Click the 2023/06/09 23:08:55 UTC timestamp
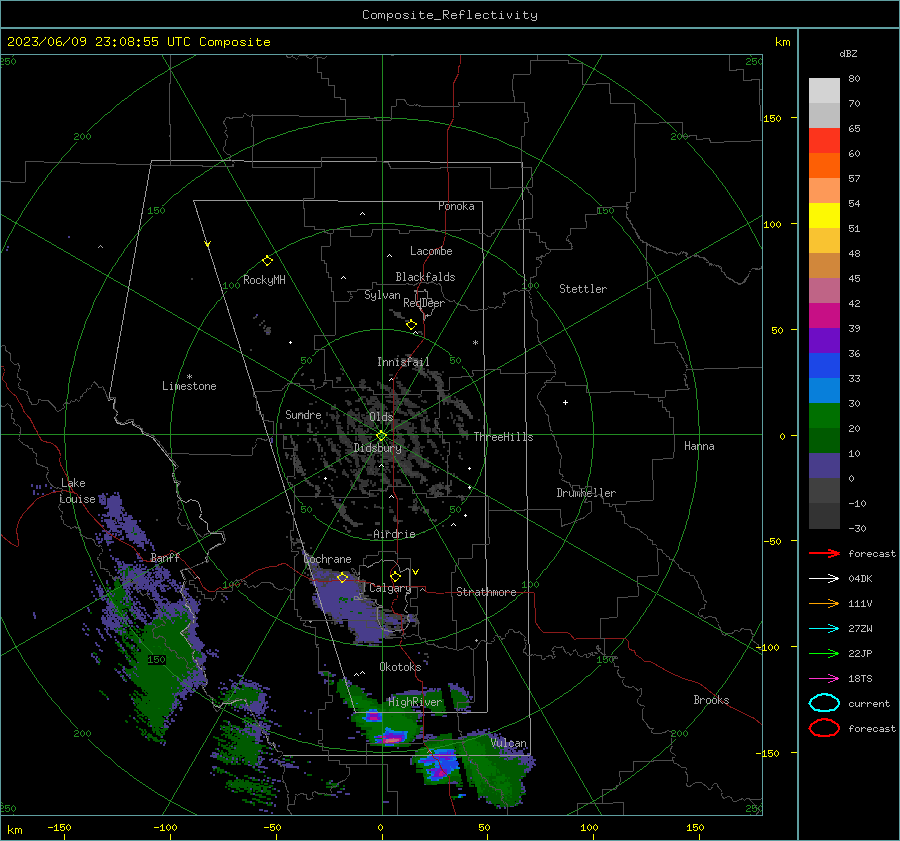900x841 pixels. click(138, 42)
